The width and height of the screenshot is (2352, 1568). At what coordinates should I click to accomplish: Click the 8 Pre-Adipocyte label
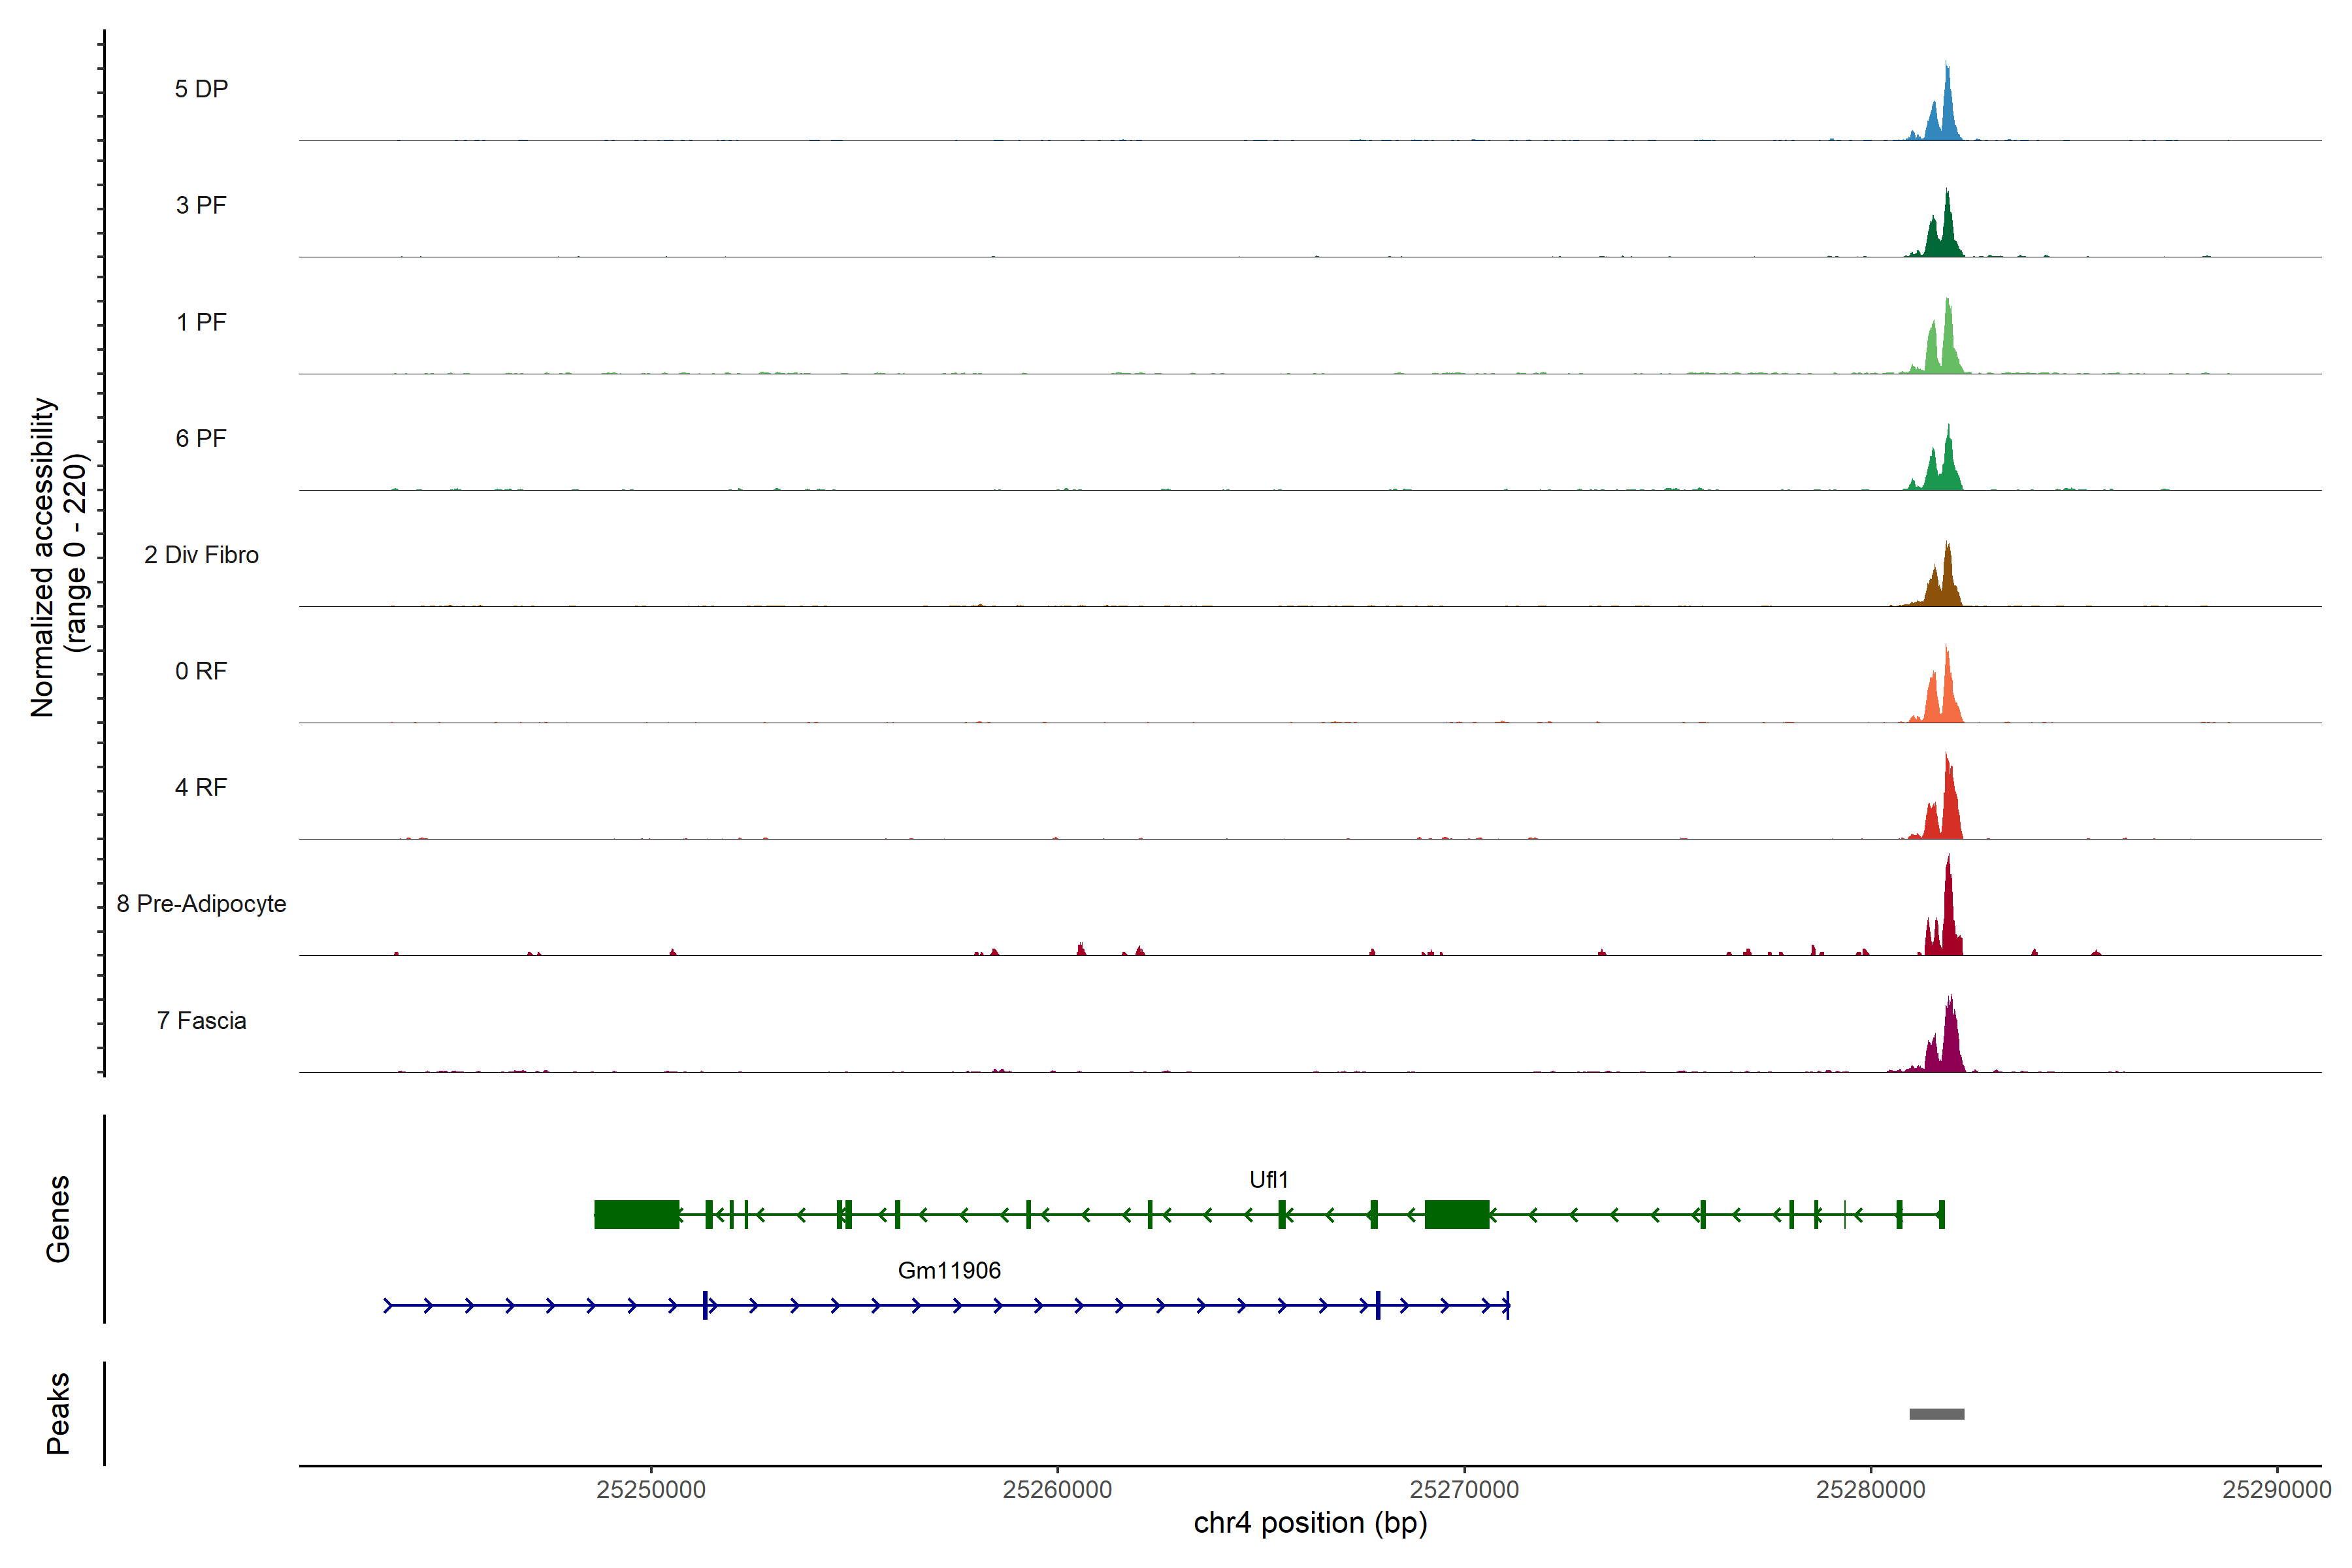click(201, 904)
